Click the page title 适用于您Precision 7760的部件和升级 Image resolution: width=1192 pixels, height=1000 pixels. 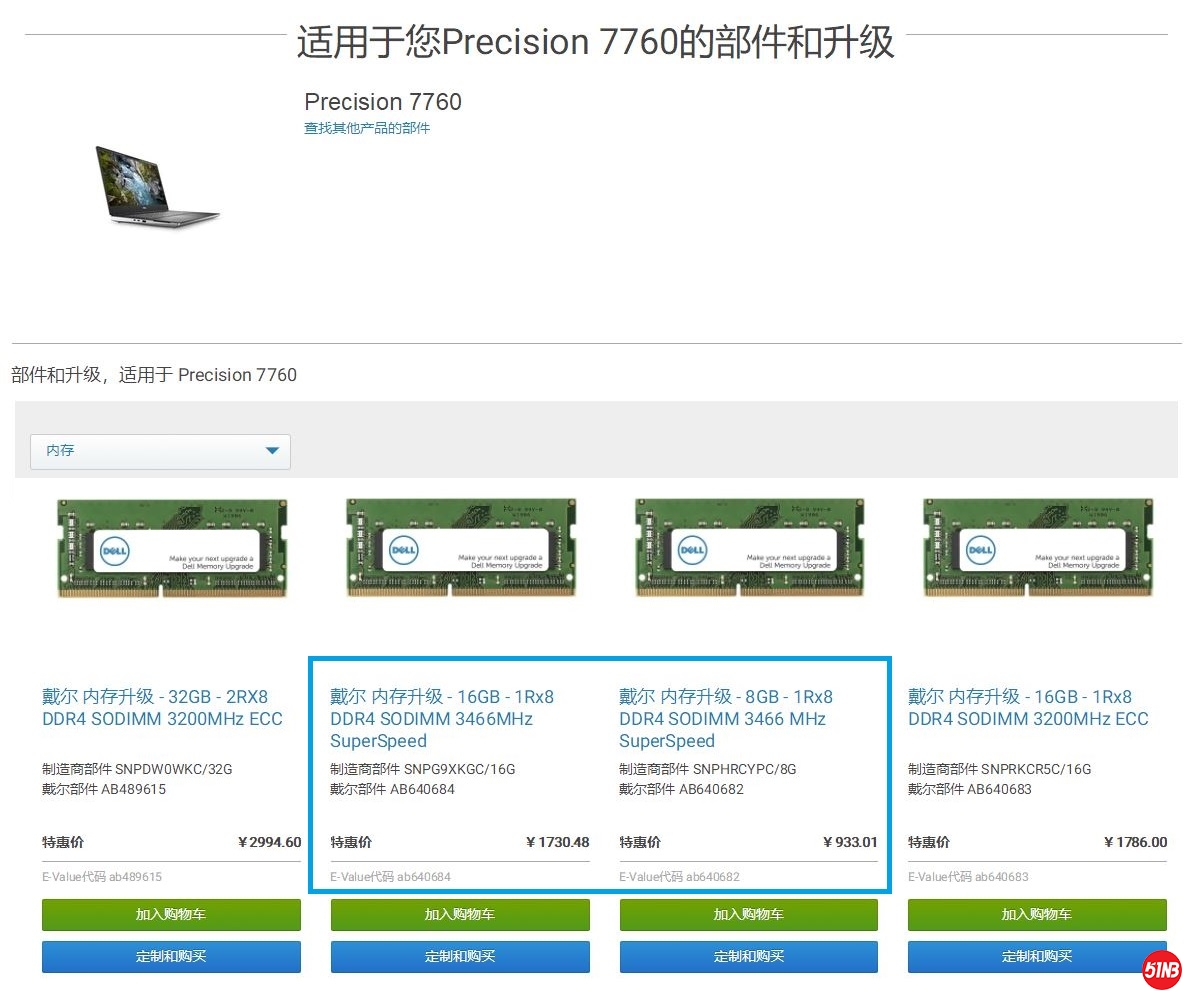(595, 41)
